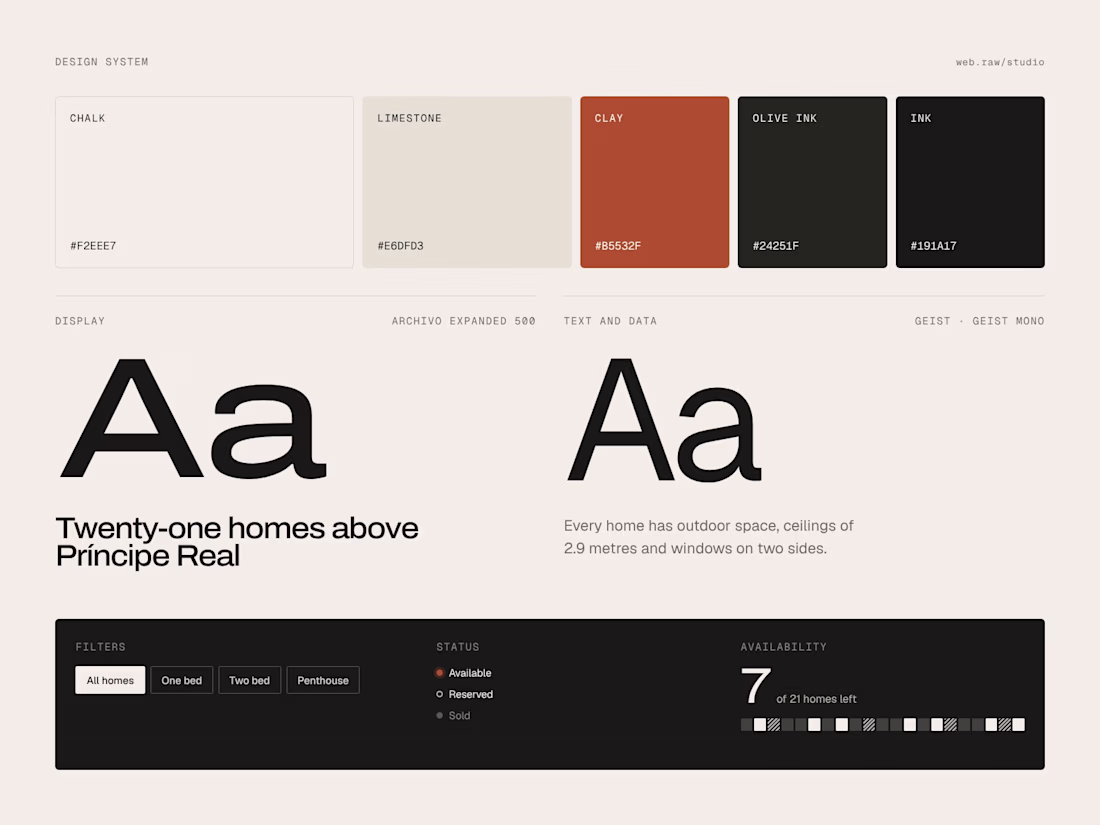Show Penthouse homes only
1100x825 pixels.
coord(323,680)
